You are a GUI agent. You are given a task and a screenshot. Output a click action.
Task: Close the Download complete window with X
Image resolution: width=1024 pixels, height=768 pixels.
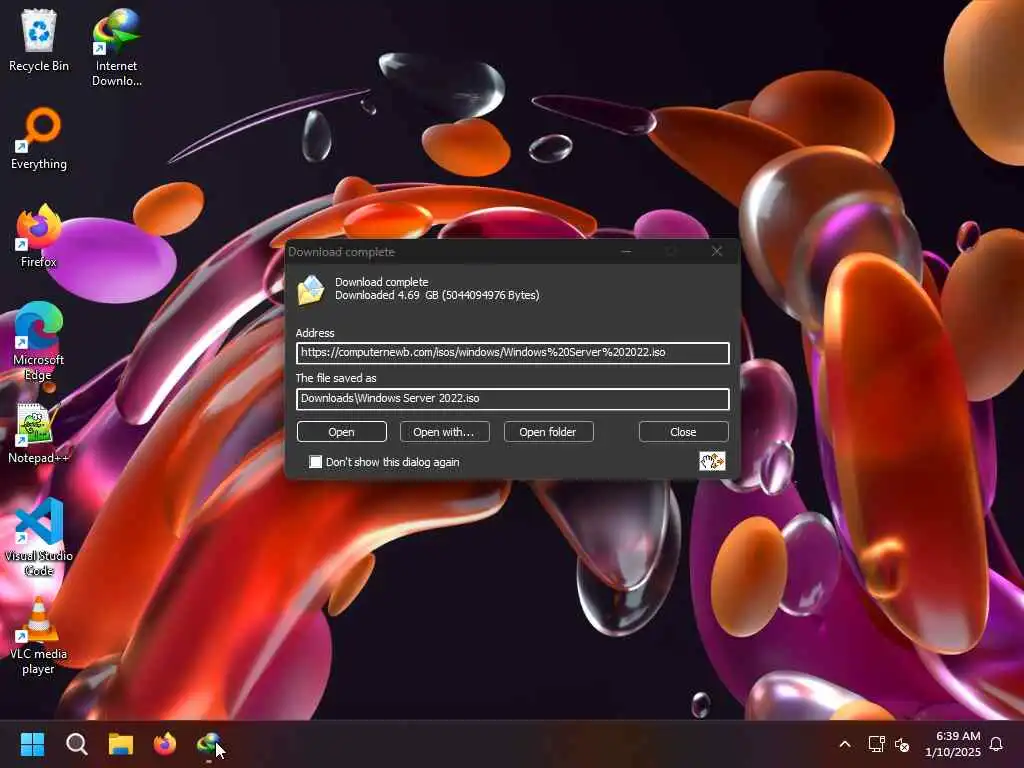click(x=716, y=251)
